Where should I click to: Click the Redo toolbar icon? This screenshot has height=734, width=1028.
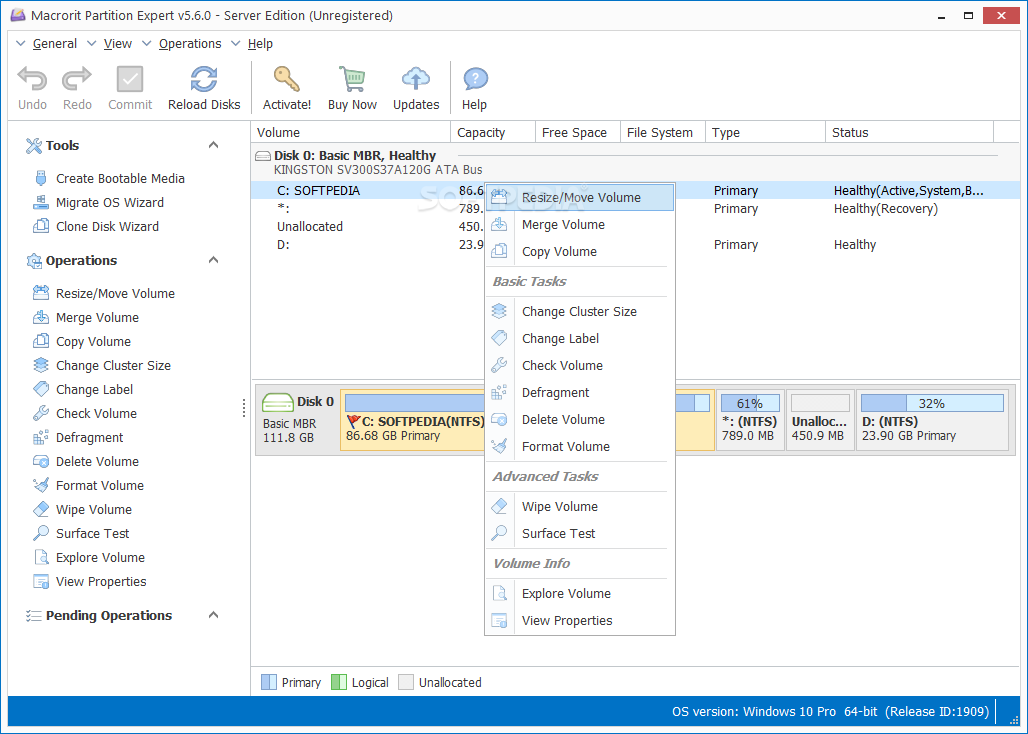[x=77, y=80]
